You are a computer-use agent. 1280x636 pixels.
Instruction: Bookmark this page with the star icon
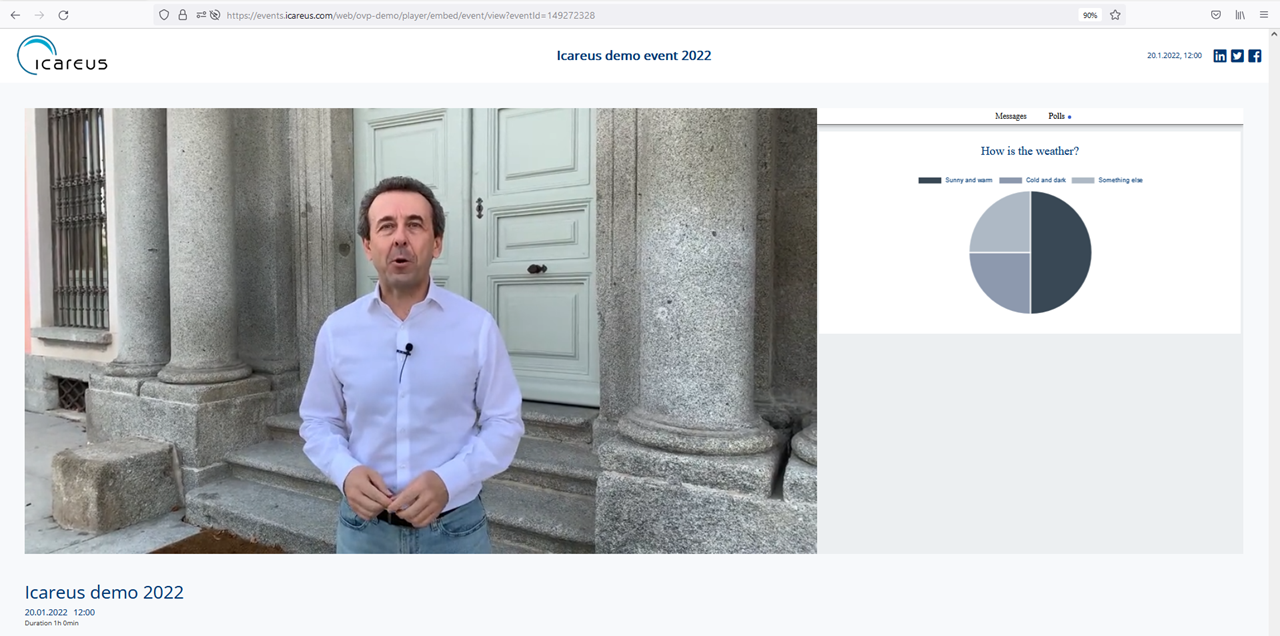(x=1115, y=15)
